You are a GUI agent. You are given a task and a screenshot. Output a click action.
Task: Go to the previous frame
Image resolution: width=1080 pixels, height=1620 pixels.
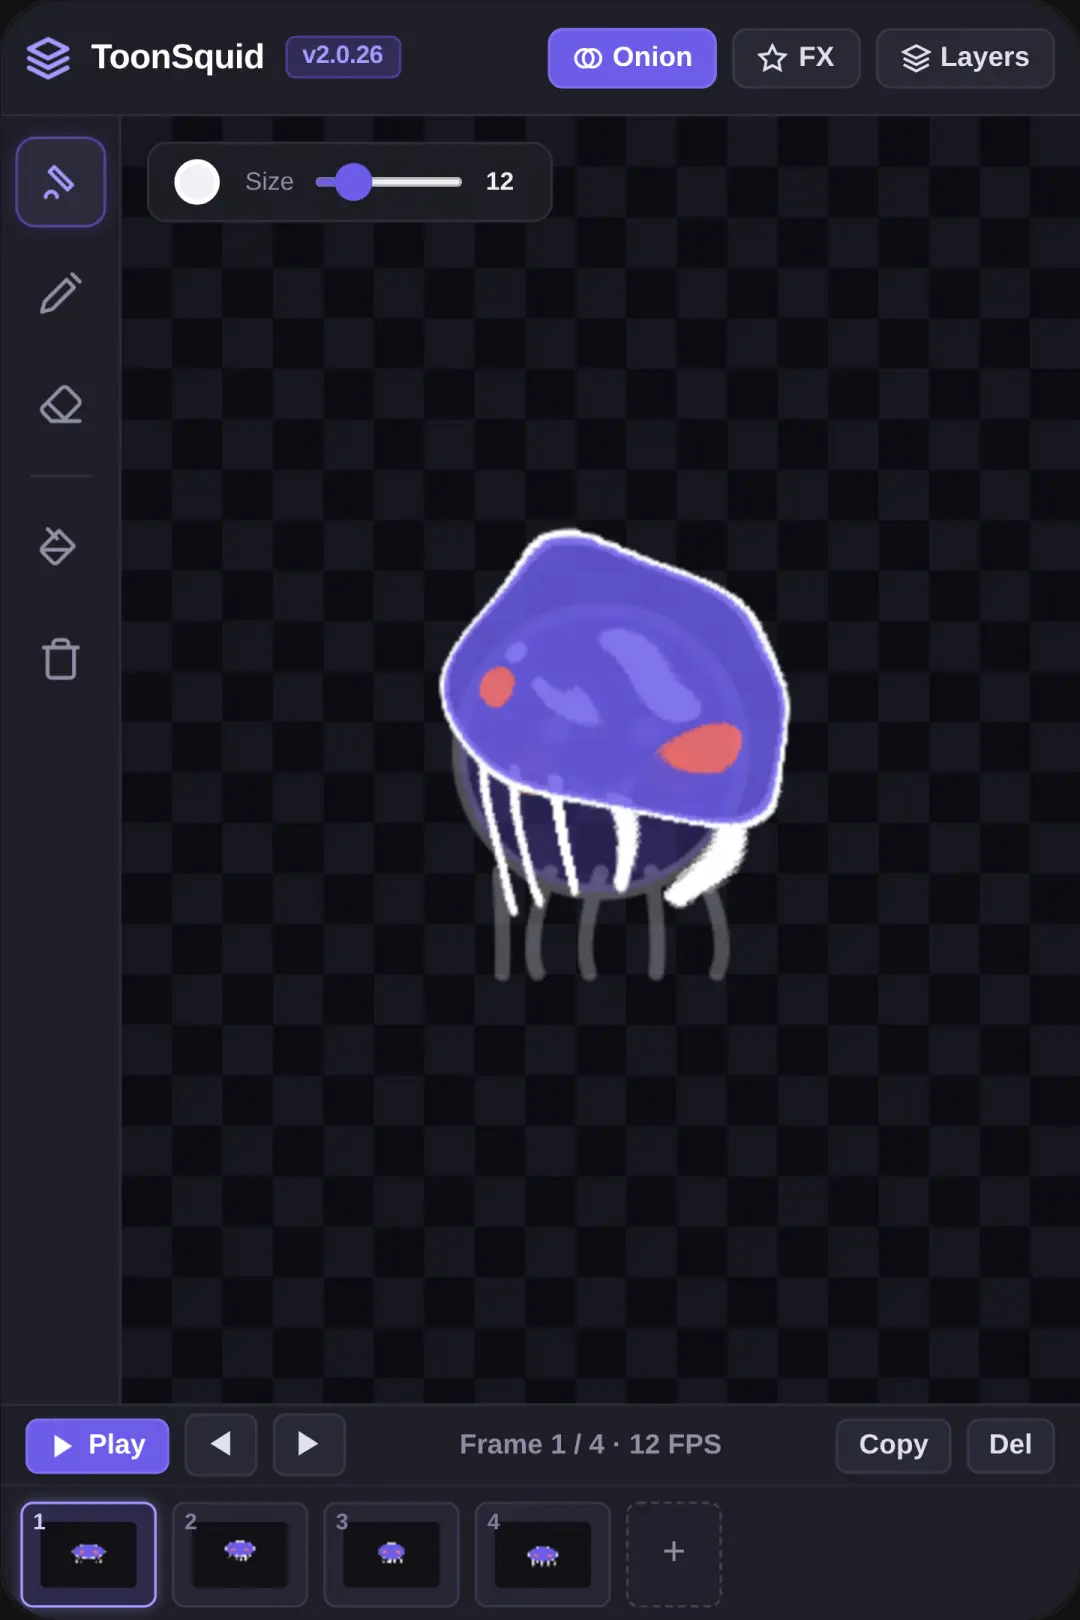point(221,1444)
